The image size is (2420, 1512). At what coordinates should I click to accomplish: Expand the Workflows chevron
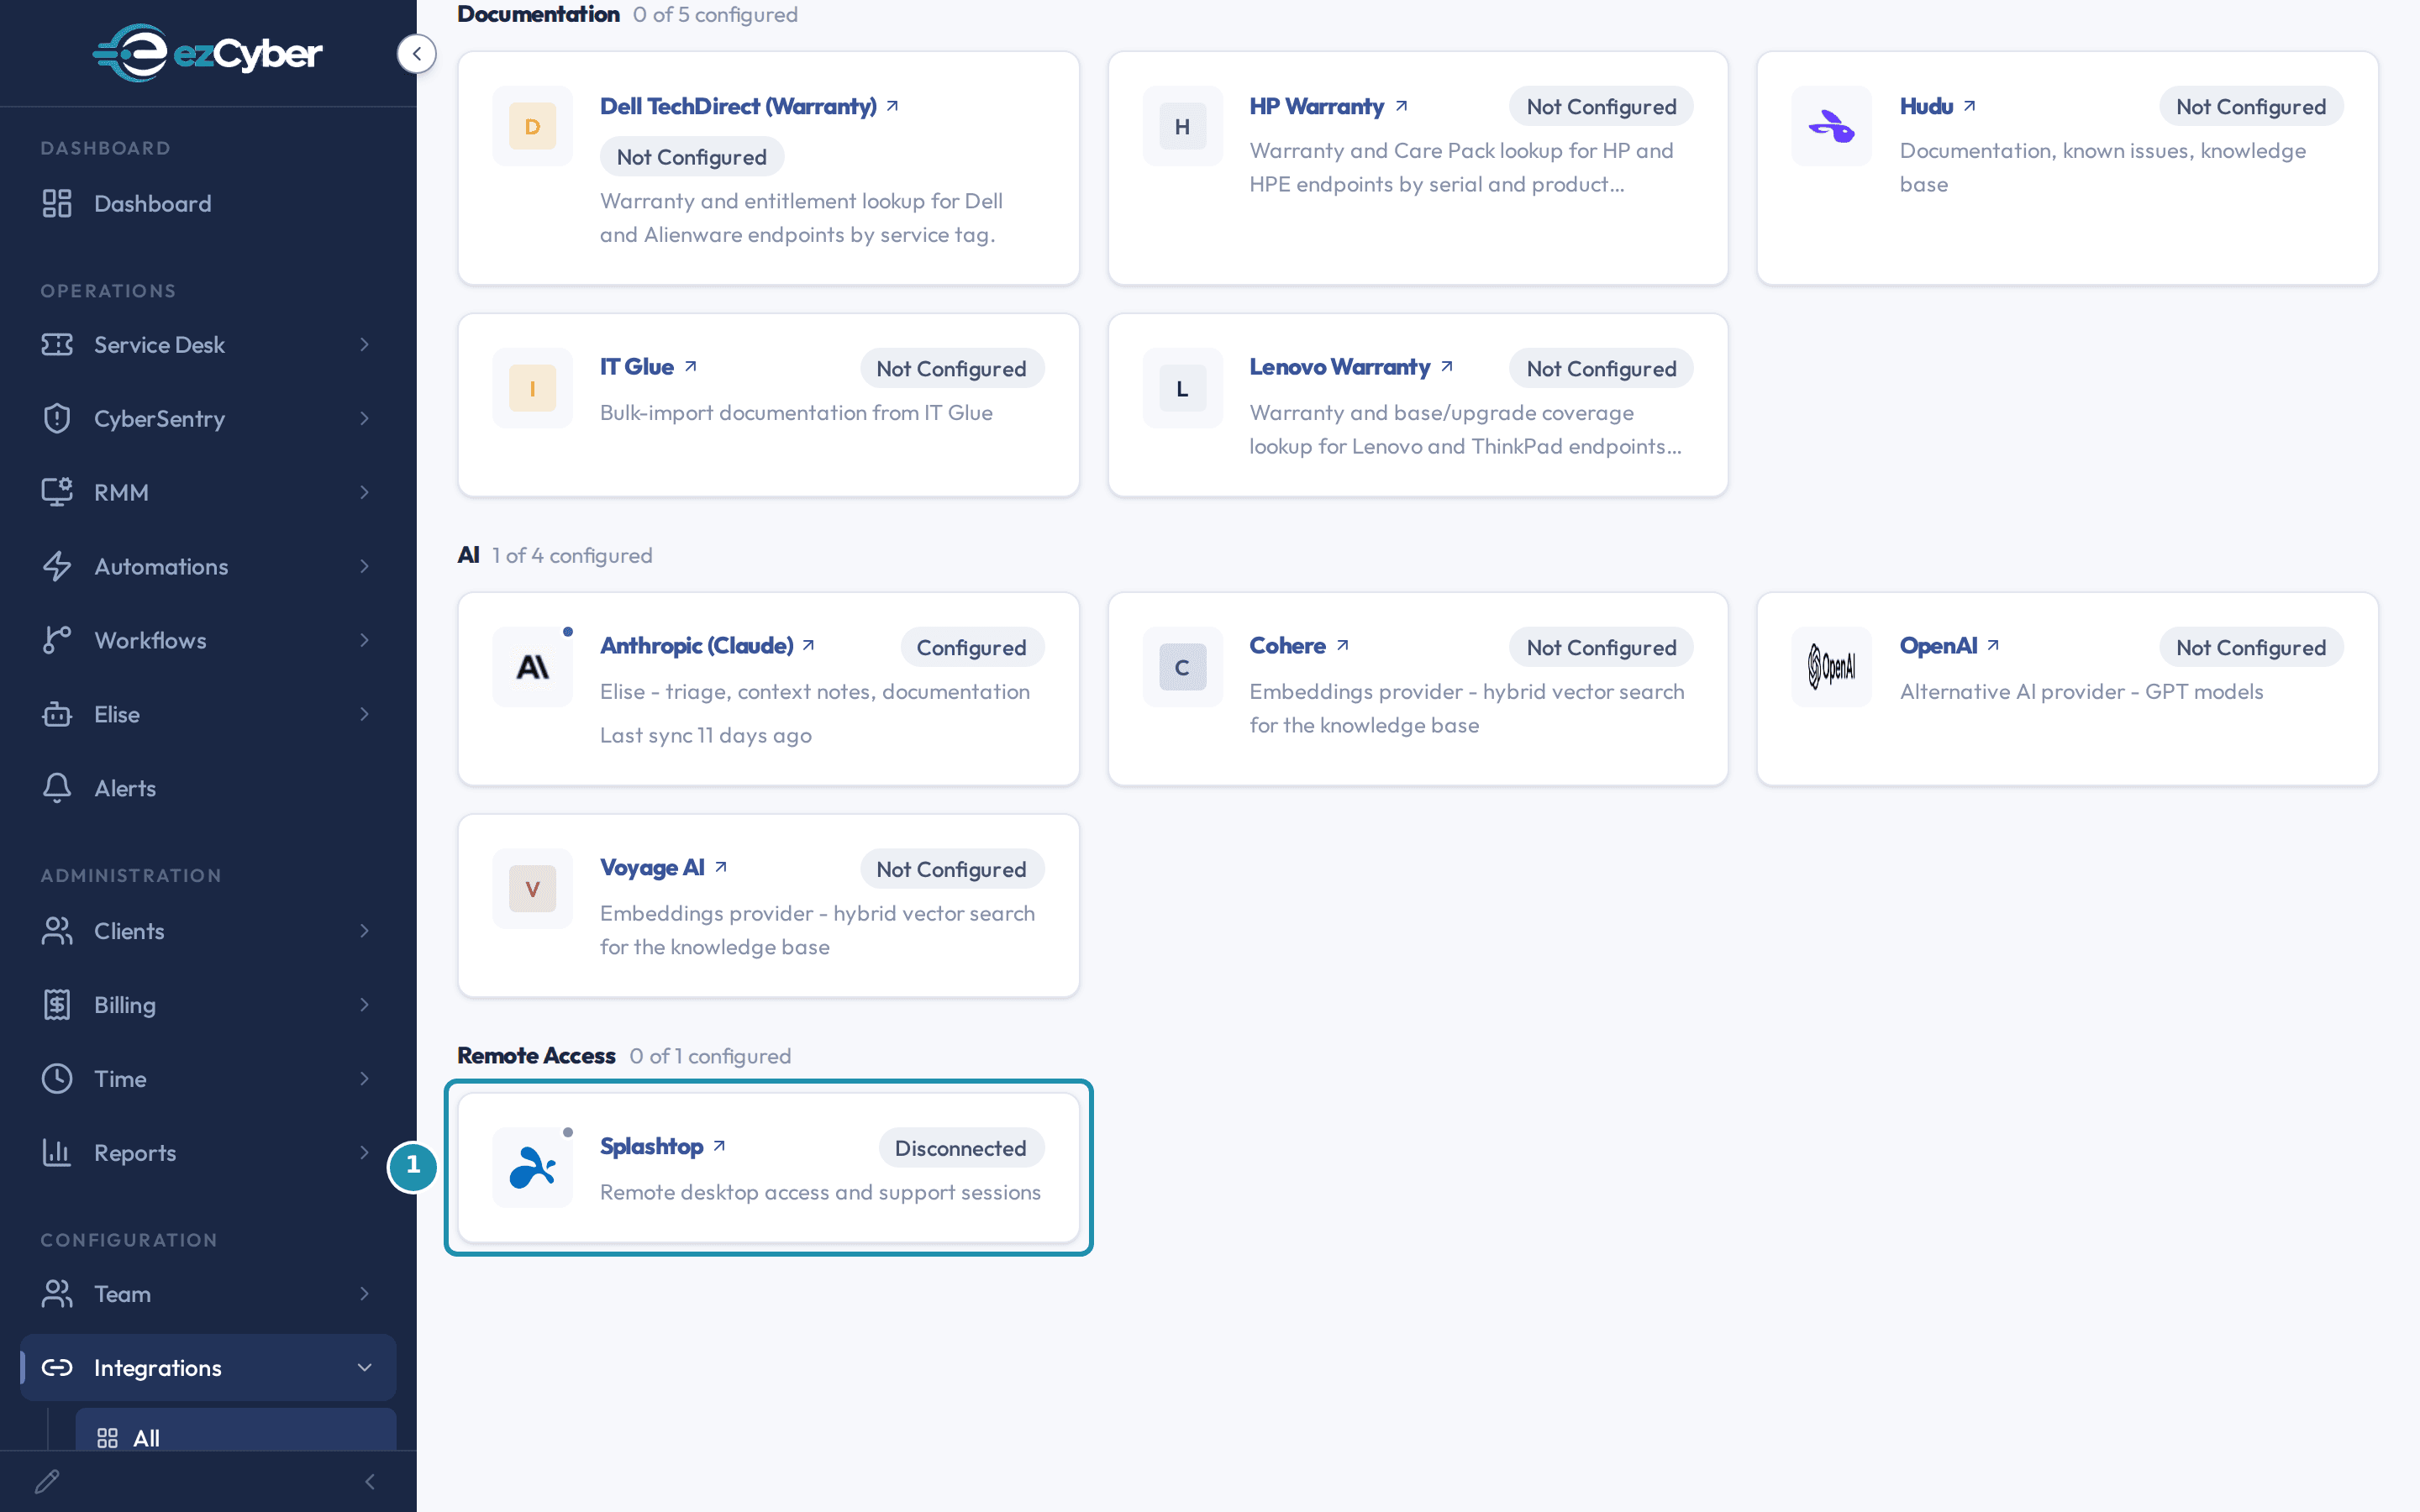click(x=365, y=640)
